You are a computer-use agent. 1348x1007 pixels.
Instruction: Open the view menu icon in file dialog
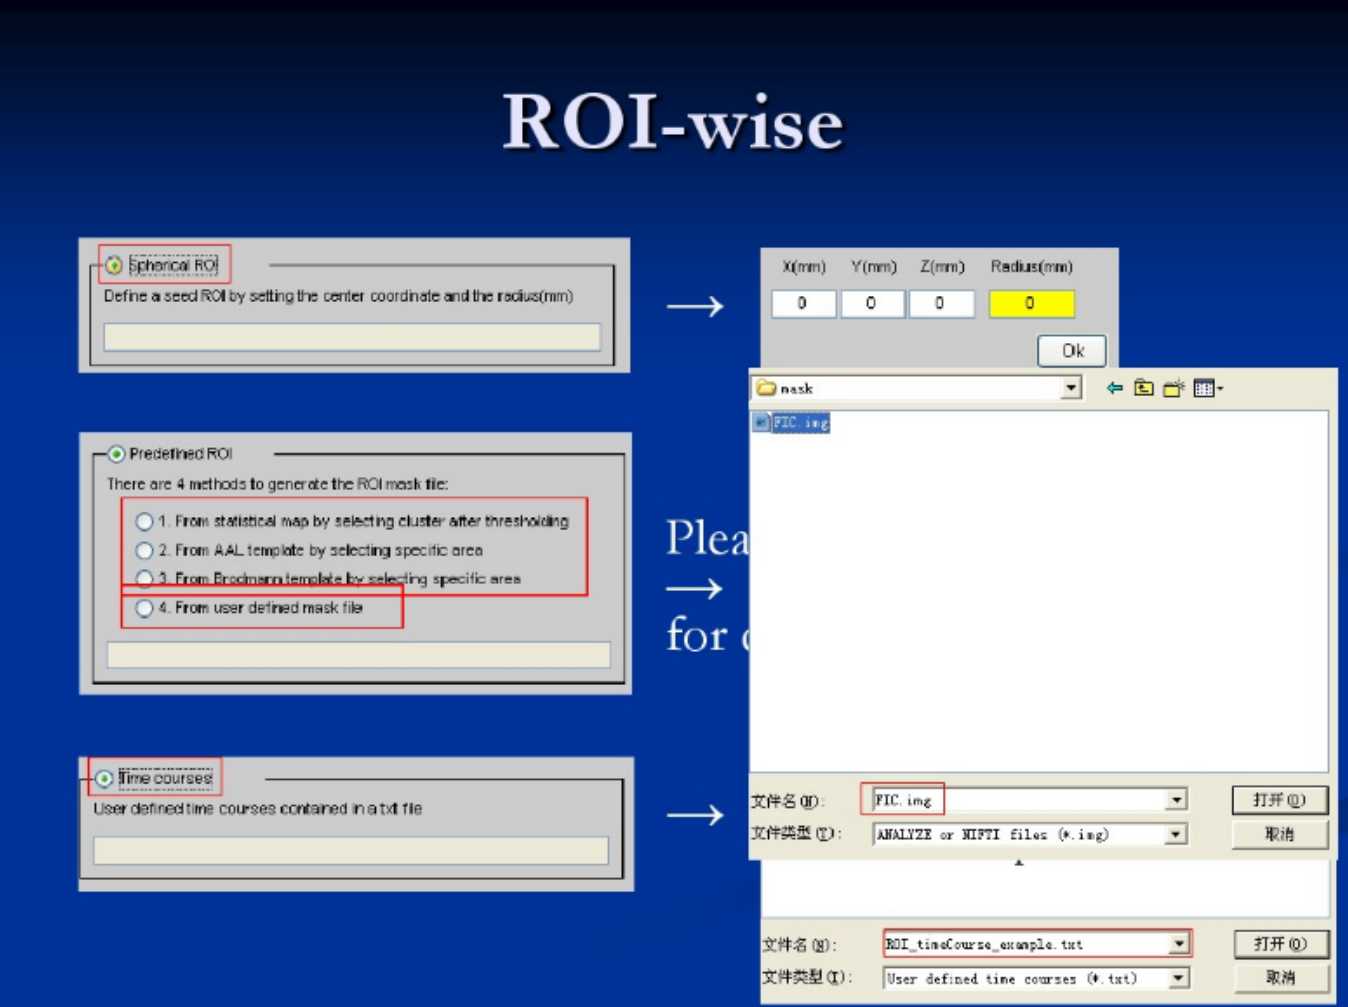coord(1207,388)
